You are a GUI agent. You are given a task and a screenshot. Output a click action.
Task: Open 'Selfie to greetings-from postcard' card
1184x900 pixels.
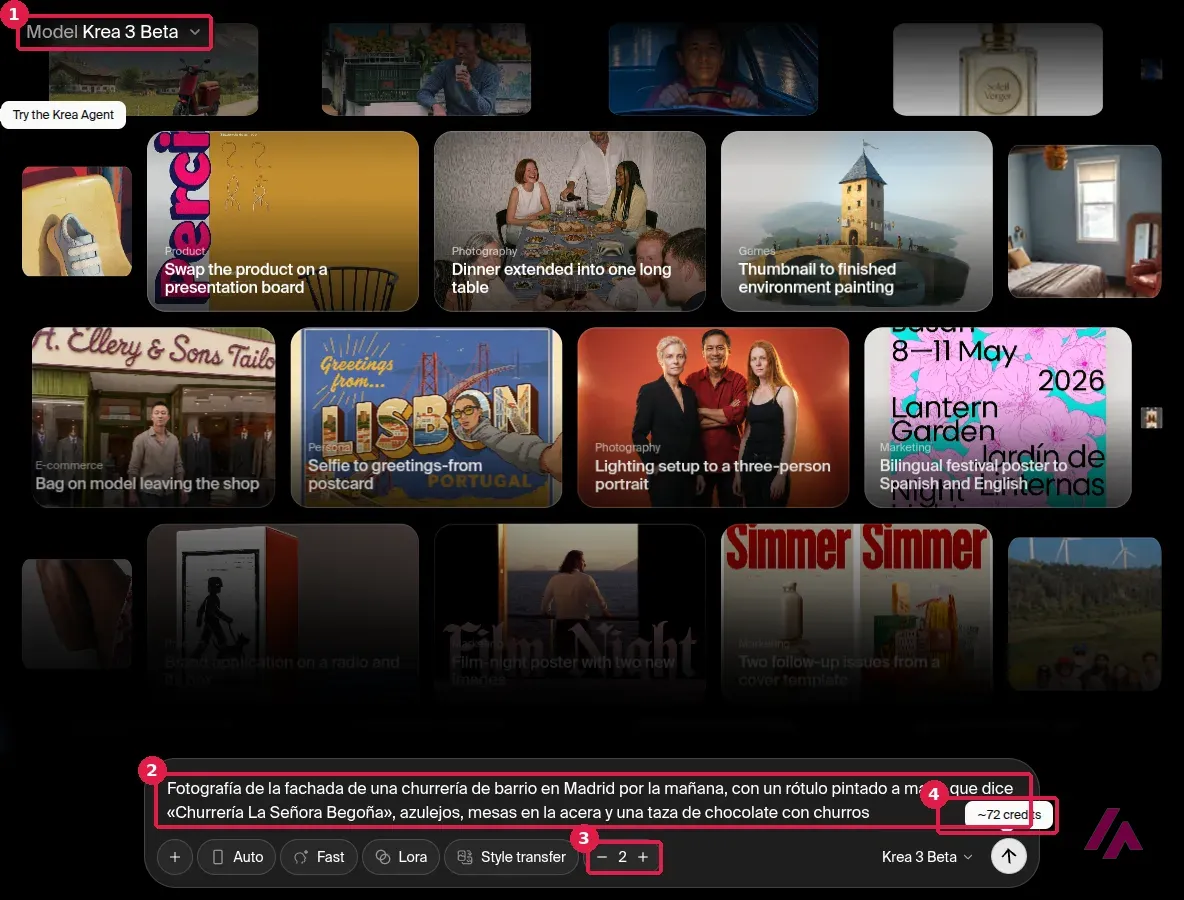coord(427,418)
